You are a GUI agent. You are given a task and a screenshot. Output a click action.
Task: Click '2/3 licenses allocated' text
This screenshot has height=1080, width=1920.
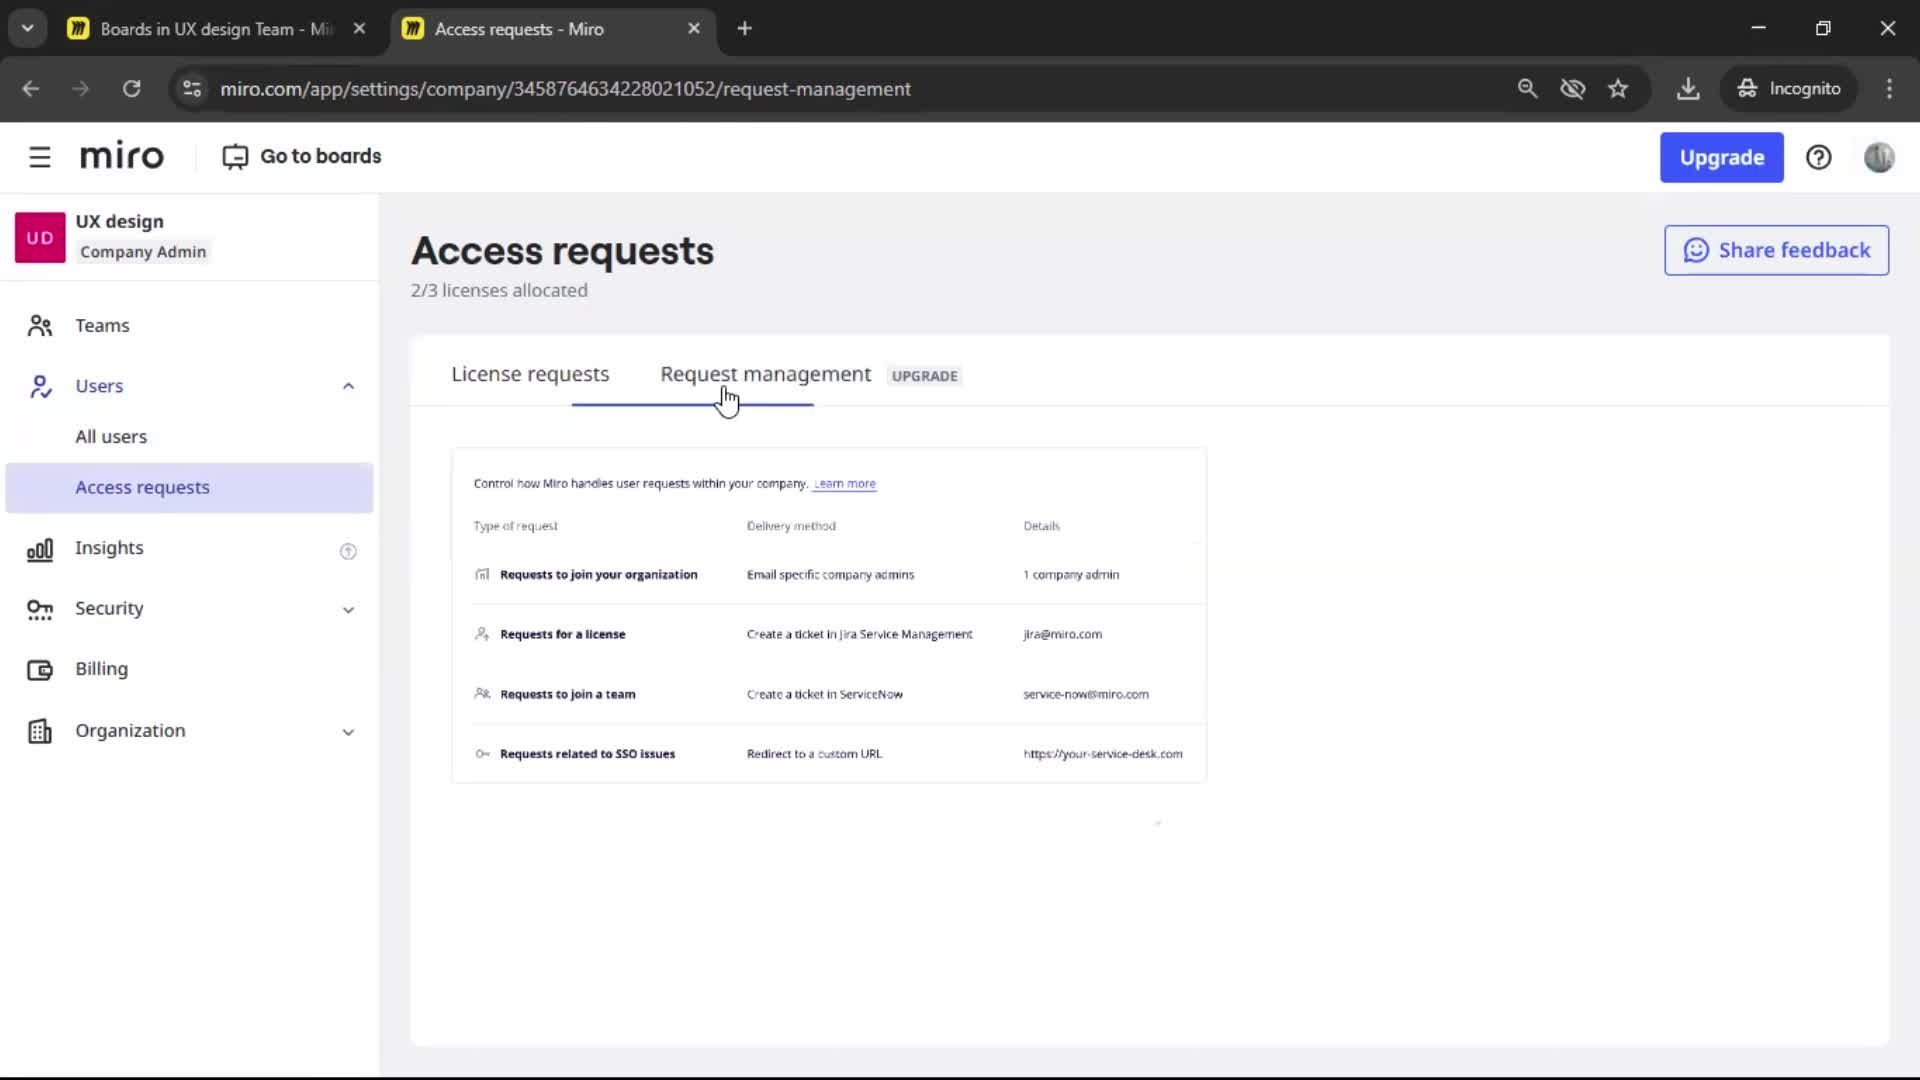click(x=499, y=290)
